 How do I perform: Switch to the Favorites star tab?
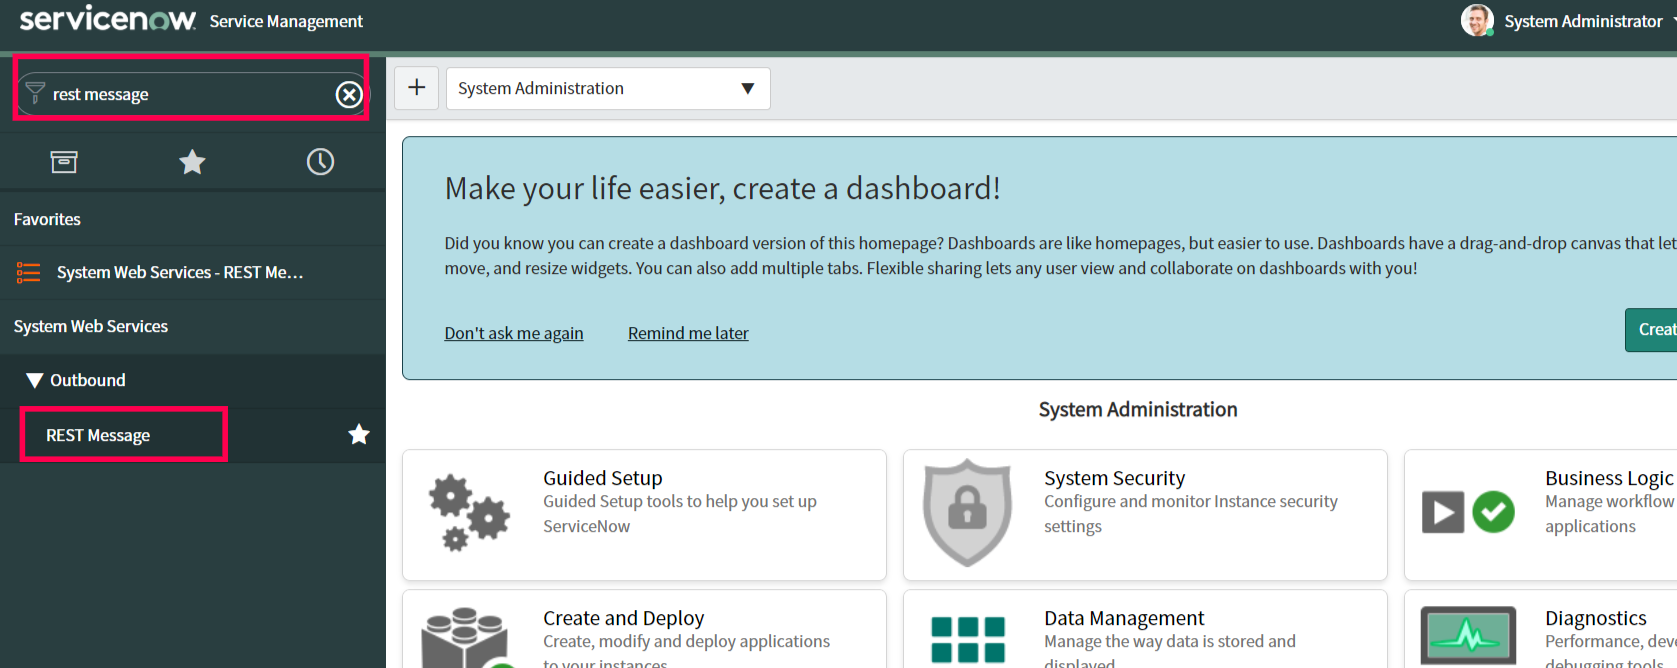point(192,162)
